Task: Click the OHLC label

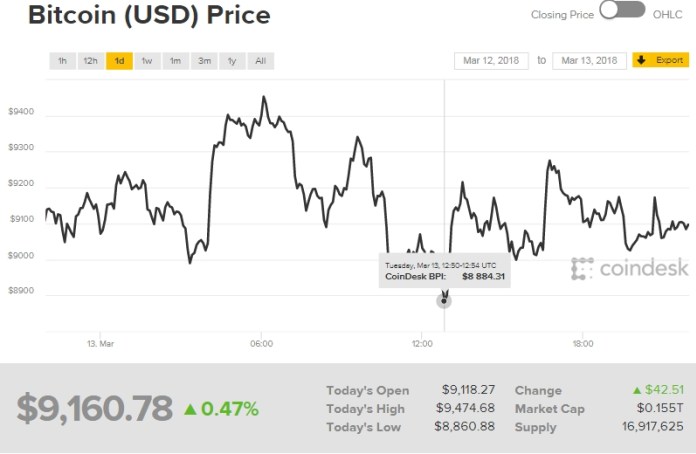Action: pyautogui.click(x=668, y=14)
